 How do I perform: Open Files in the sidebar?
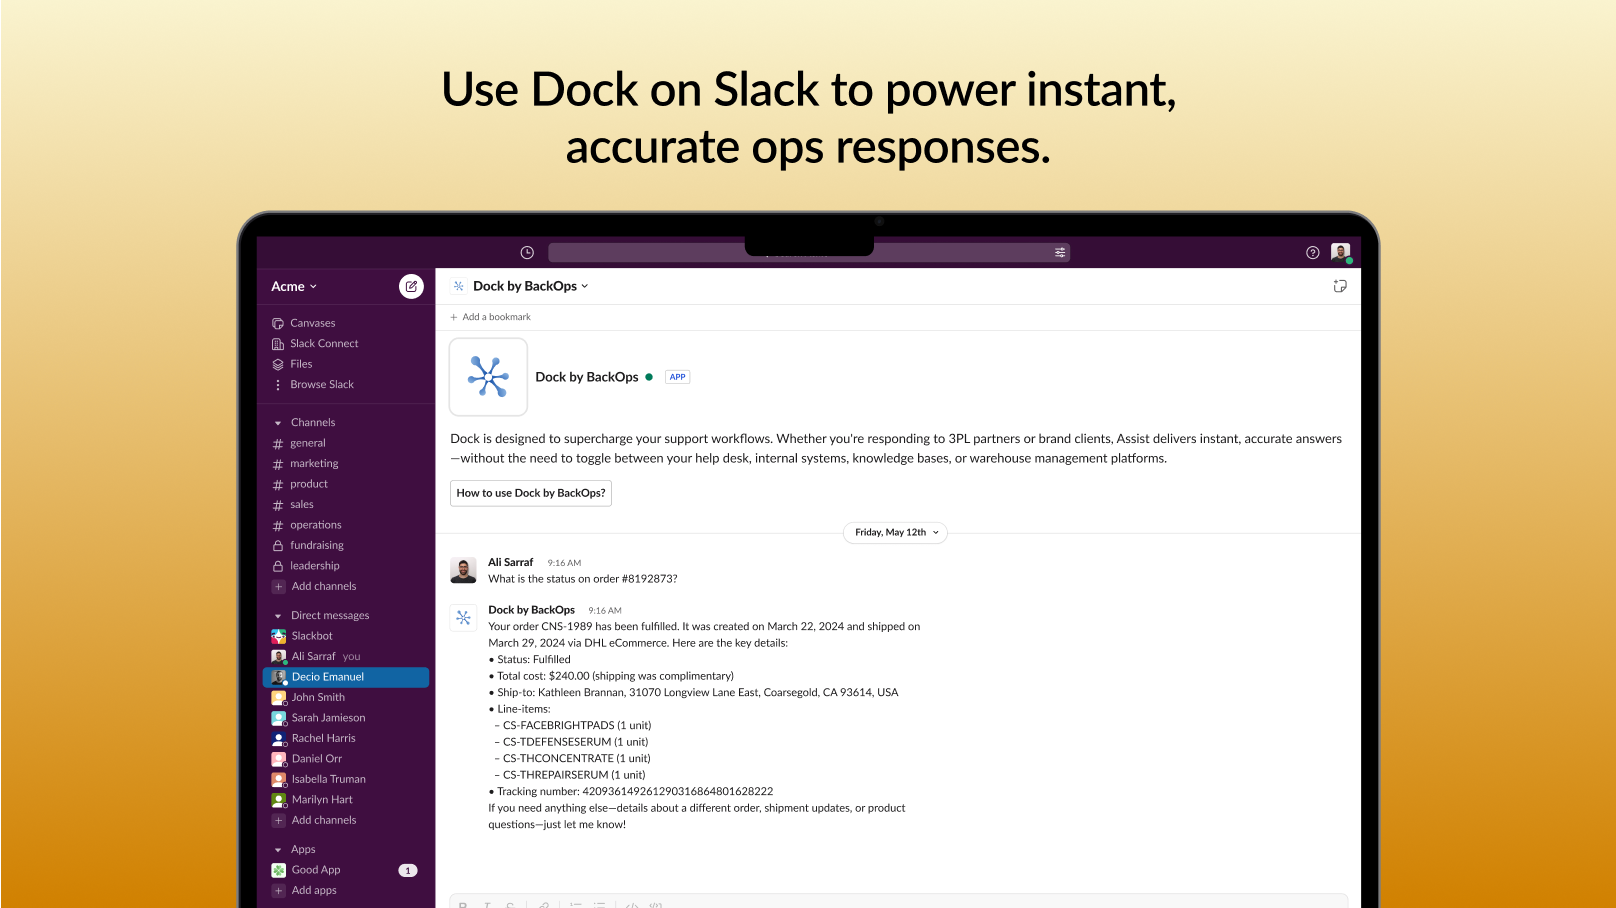tap(301, 364)
